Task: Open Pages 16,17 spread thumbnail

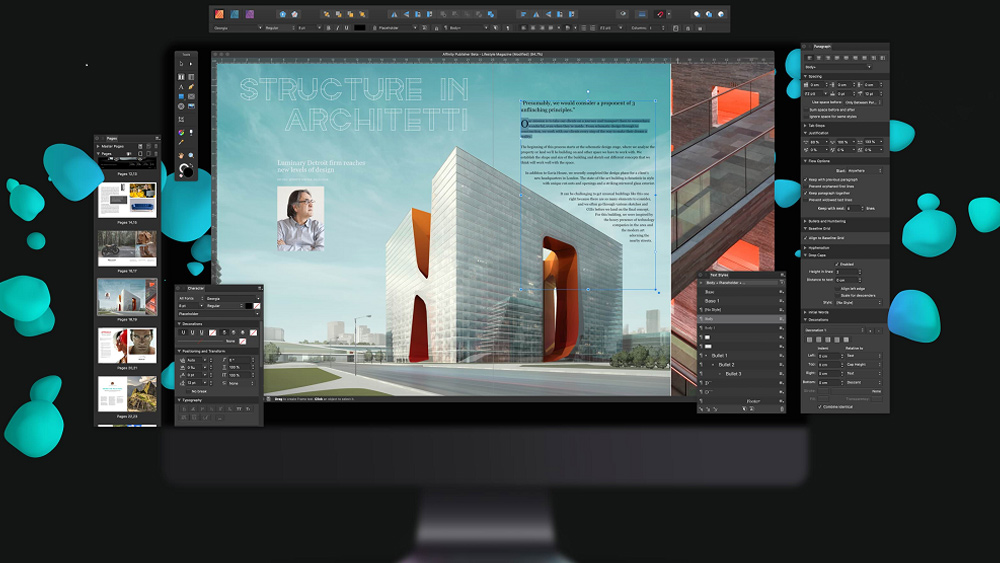Action: click(127, 248)
